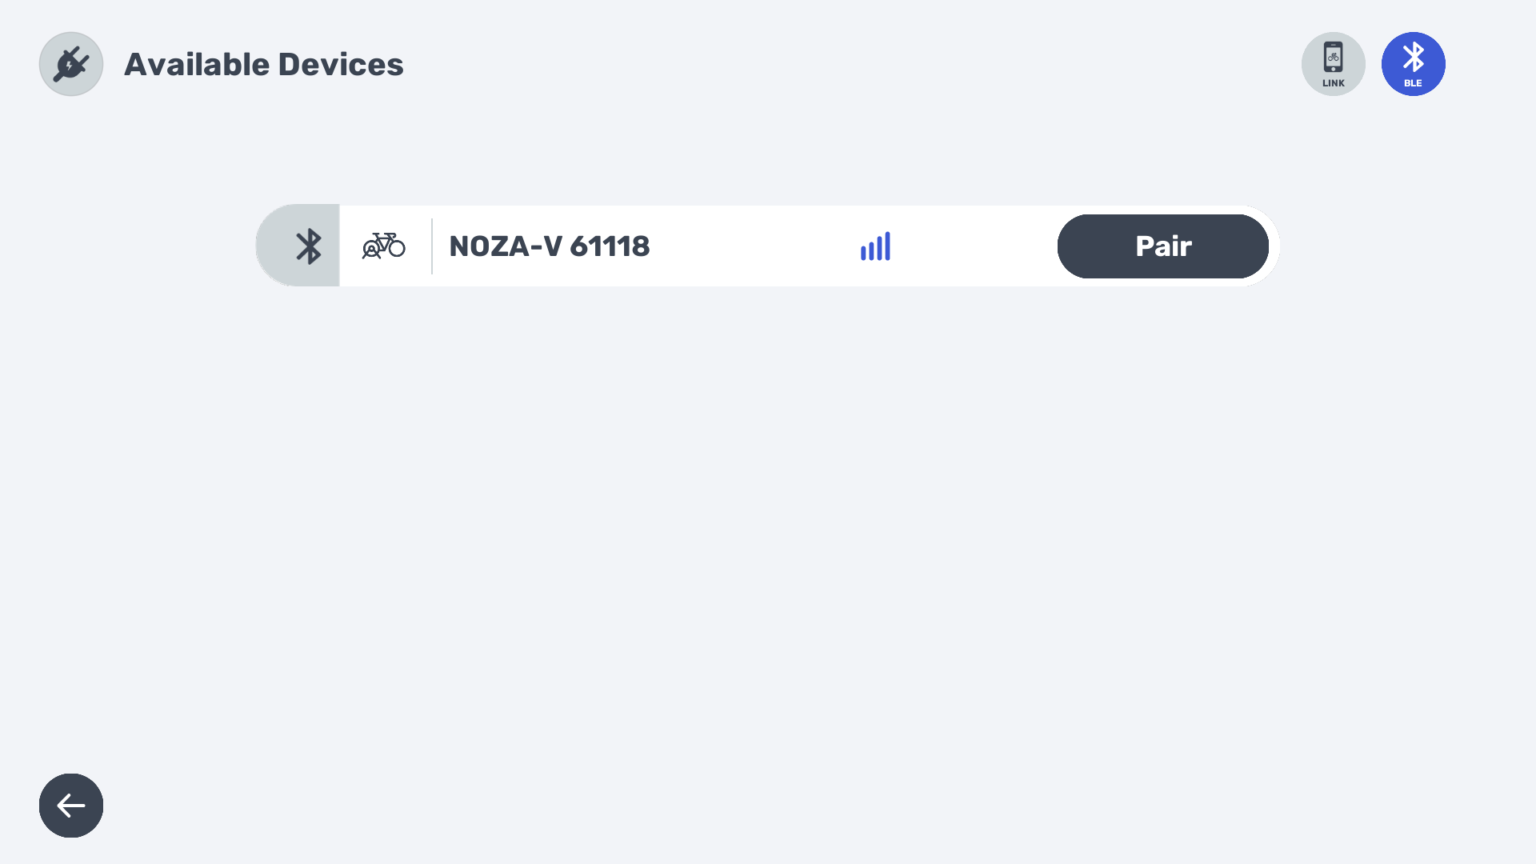The width and height of the screenshot is (1536, 864).
Task: Click the Available Devices heading
Action: pos(263,64)
